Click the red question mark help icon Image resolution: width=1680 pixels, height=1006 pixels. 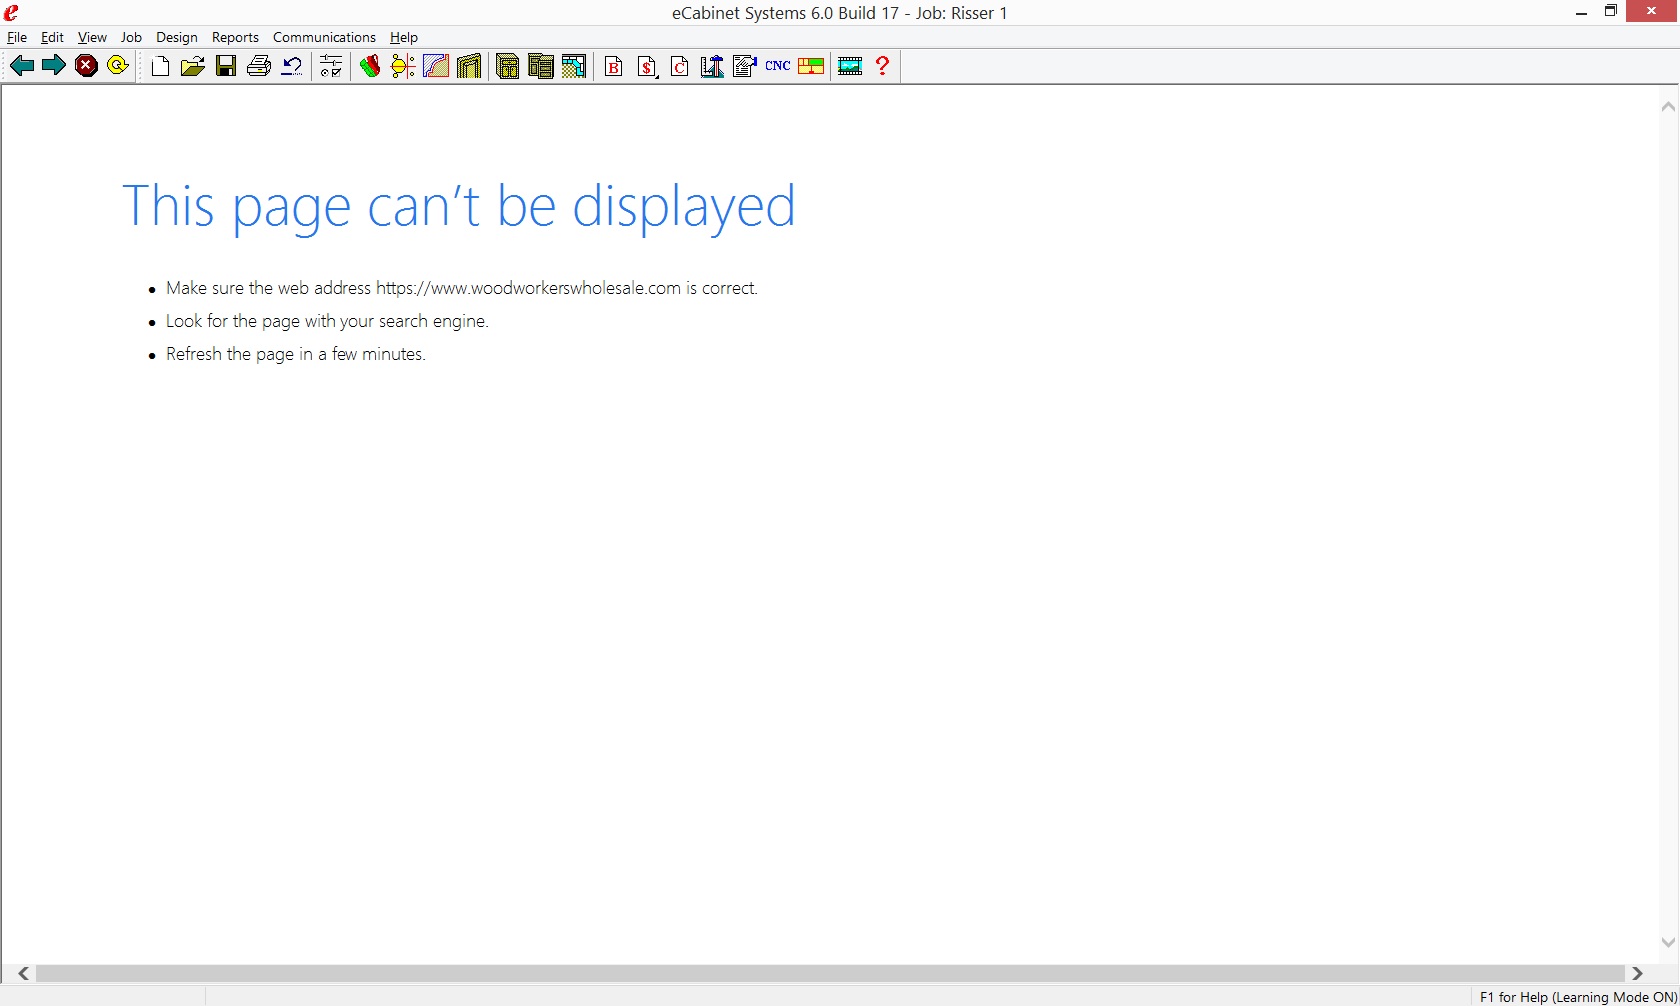[x=882, y=66]
